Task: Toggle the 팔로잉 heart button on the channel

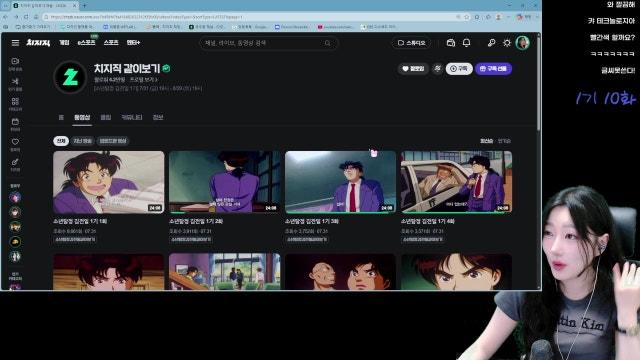Action: coord(413,69)
